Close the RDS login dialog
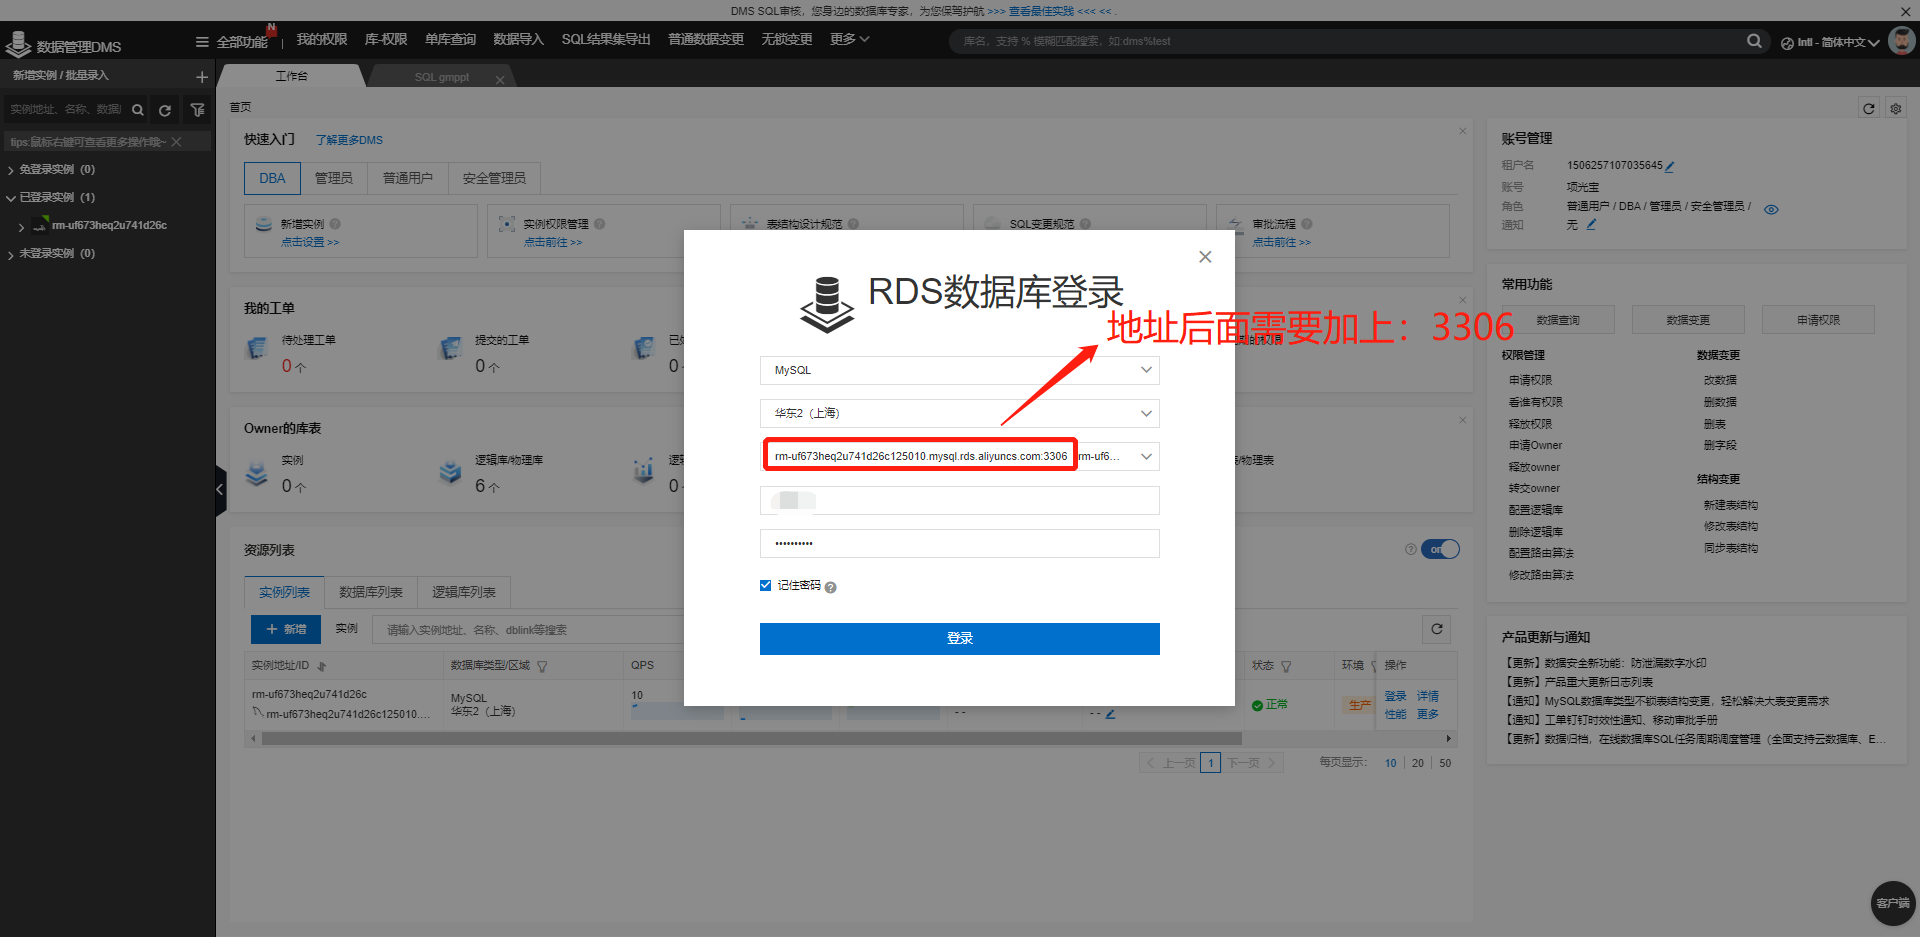 pos(1205,257)
